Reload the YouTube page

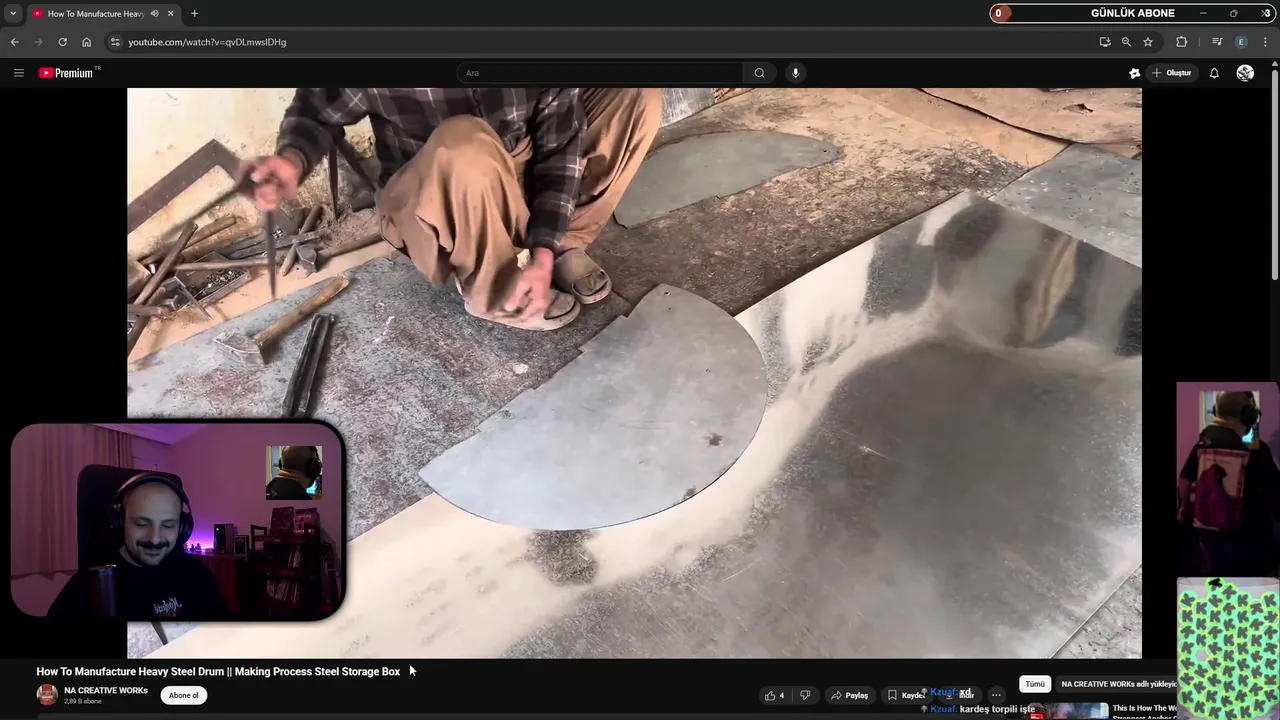pos(62,42)
